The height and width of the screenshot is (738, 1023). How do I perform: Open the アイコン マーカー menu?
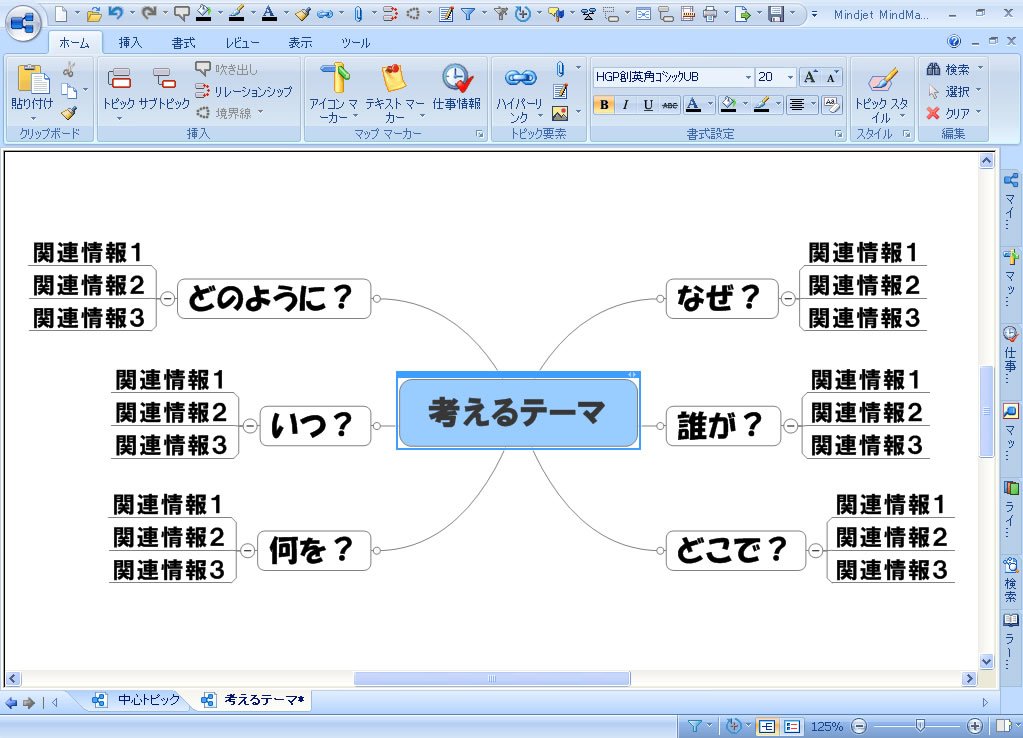[x=333, y=93]
